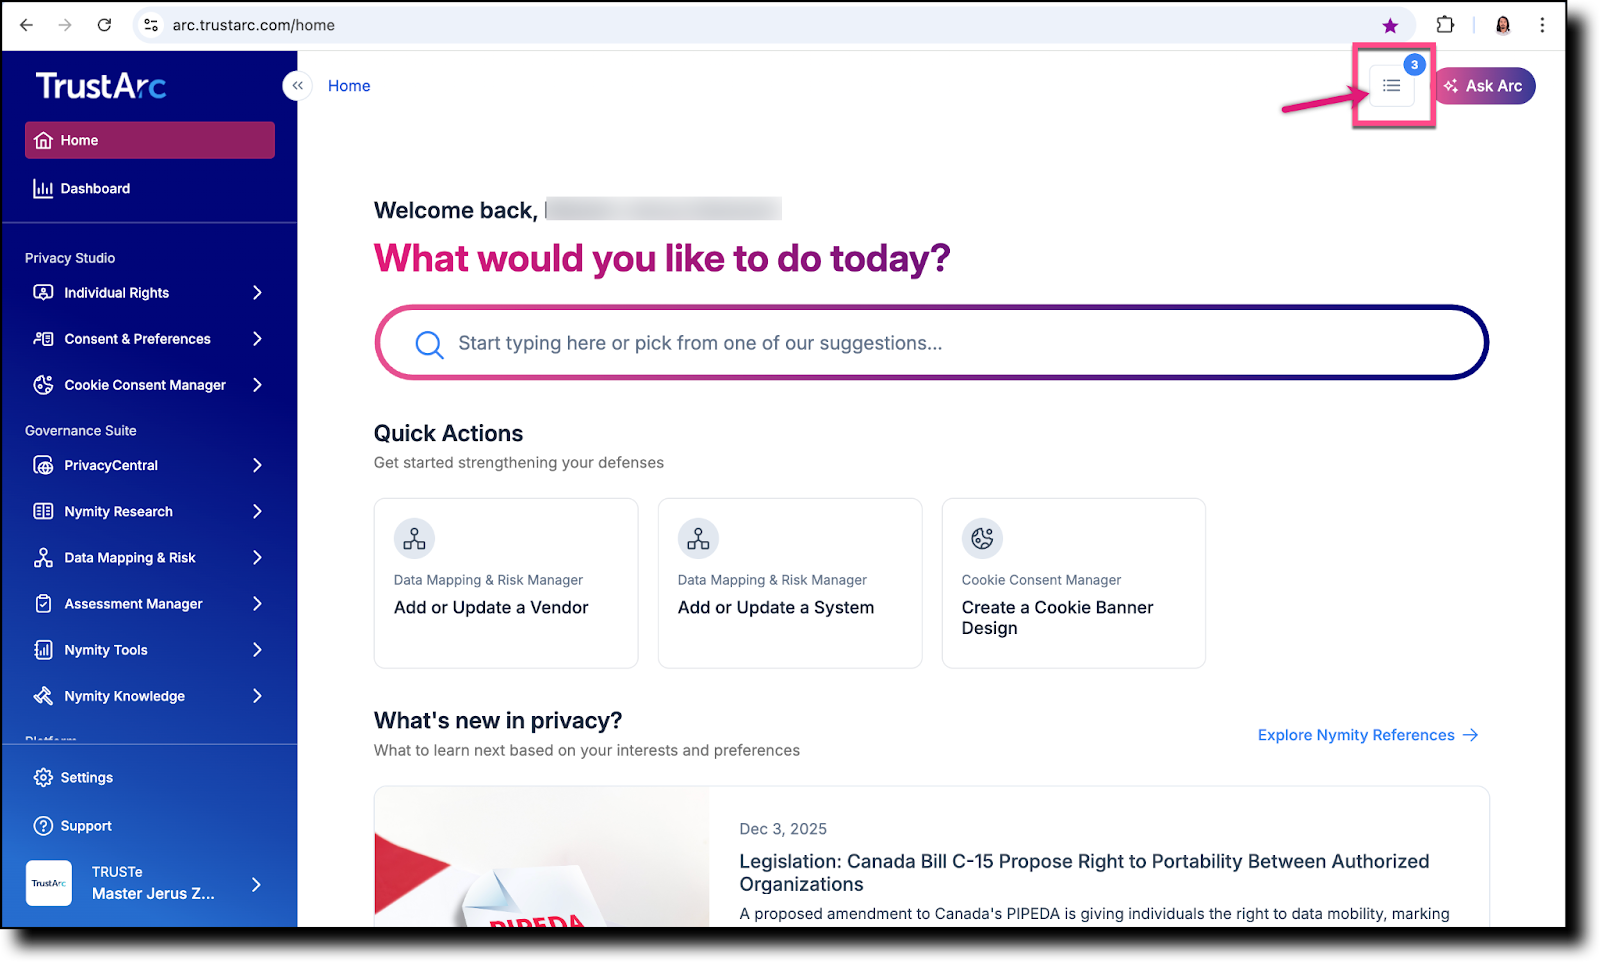Select Individual Rights in the sidebar
This screenshot has width=1600, height=962.
point(150,292)
